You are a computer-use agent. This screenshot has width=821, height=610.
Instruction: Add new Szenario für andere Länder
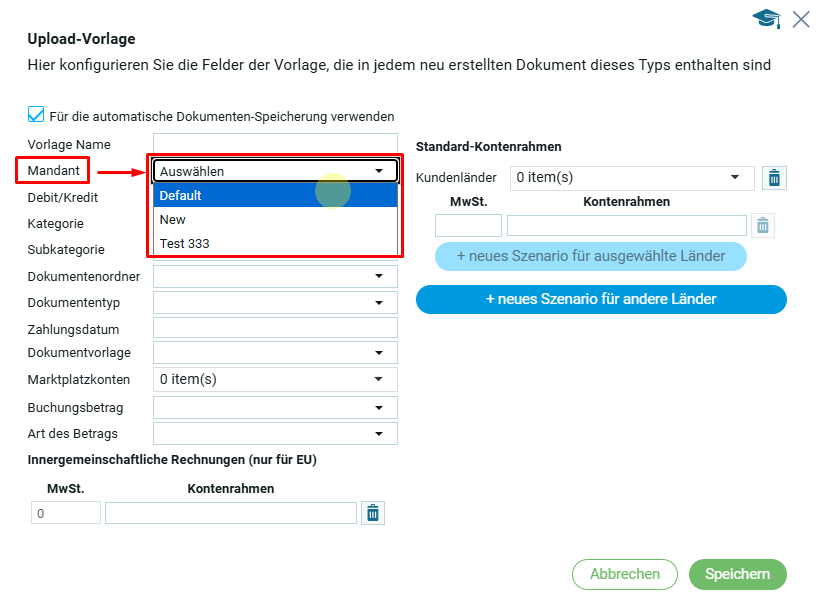click(601, 299)
